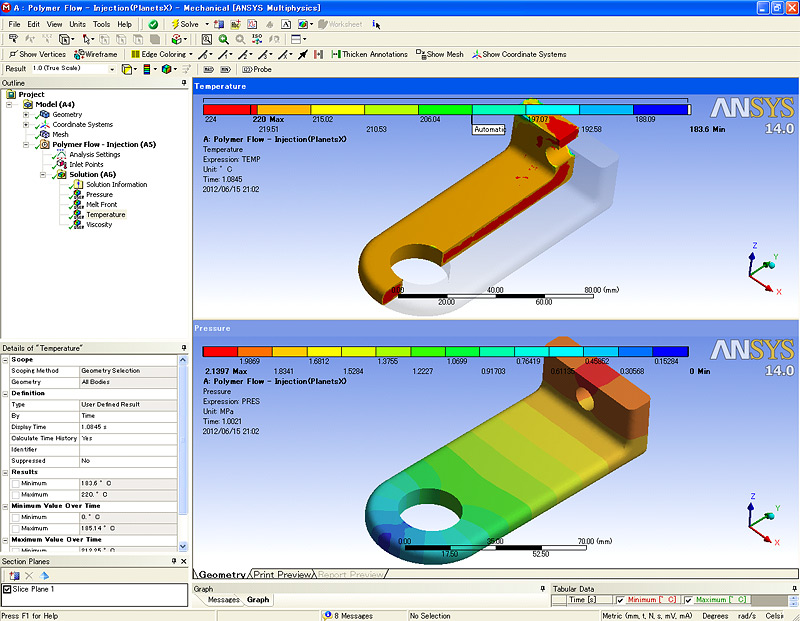Switch to the Graph tab
The height and width of the screenshot is (621, 800).
pos(258,600)
